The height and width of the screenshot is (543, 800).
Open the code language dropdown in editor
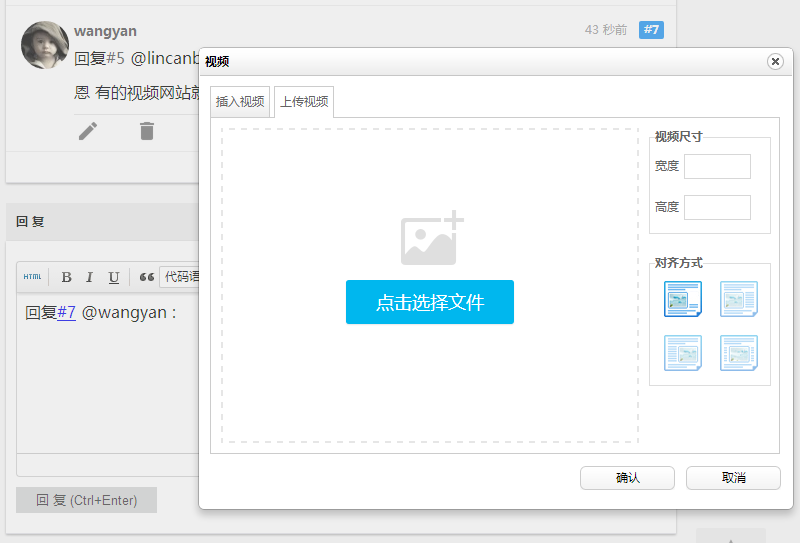(180, 277)
